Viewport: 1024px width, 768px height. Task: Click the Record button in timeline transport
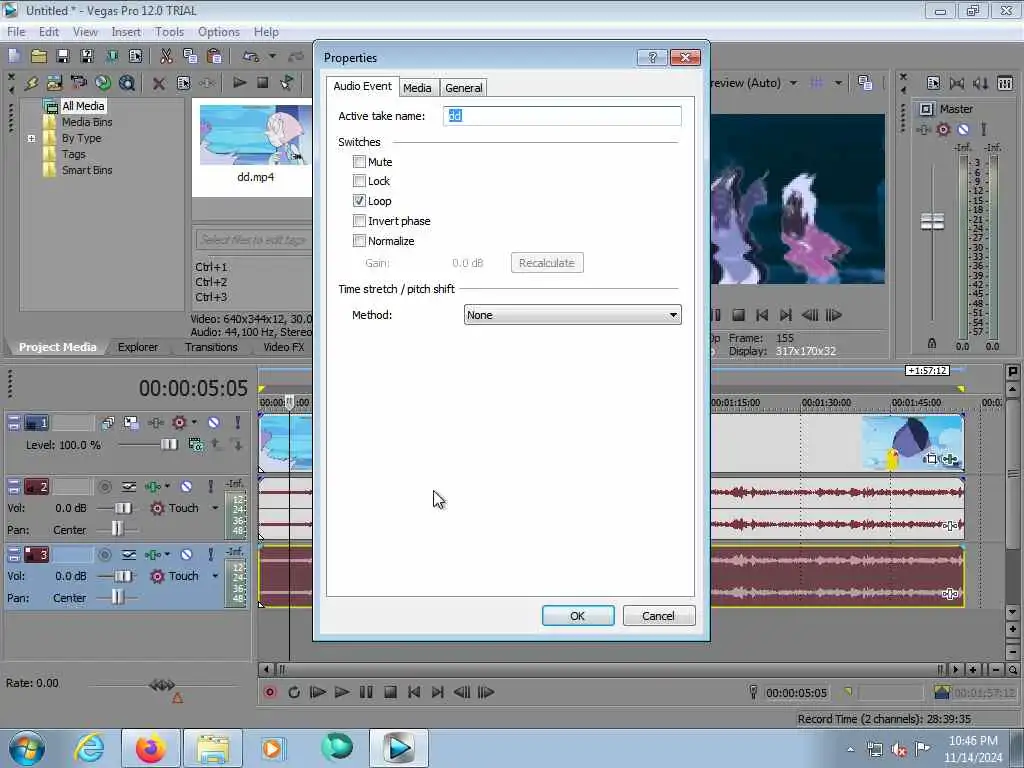(x=270, y=692)
